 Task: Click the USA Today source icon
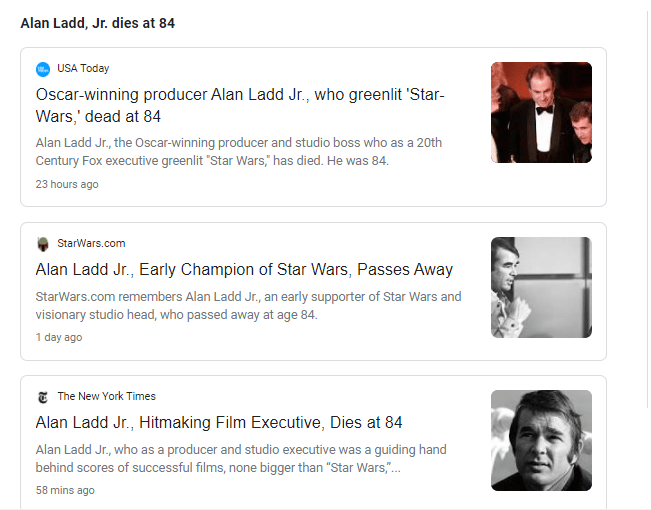coord(43,69)
